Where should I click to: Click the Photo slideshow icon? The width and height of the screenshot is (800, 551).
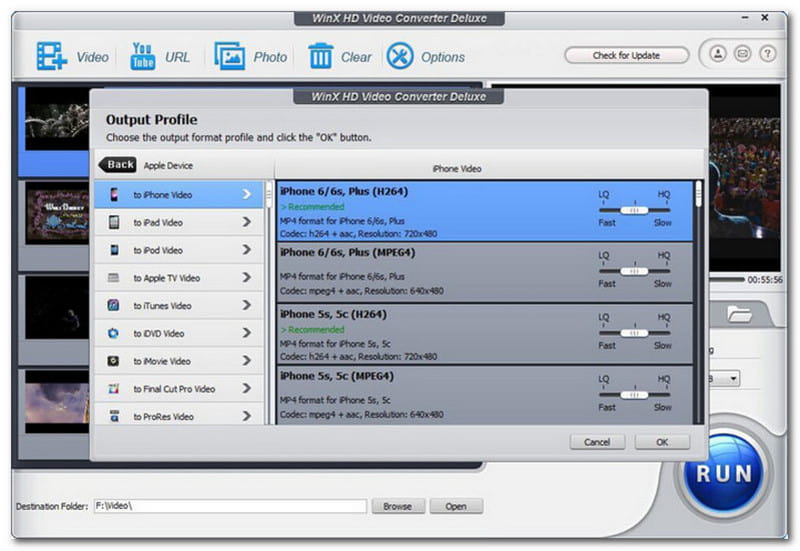[230, 56]
